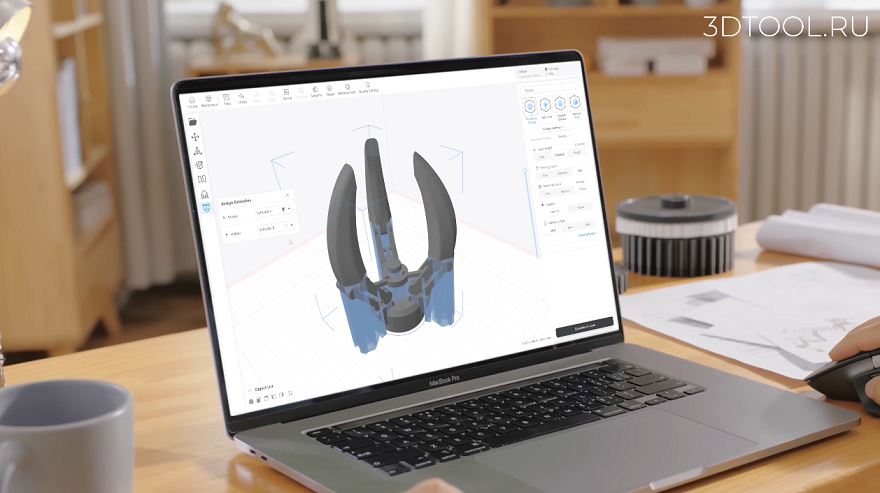Viewport: 880px width, 493px height.
Task: Open the Helpers extruder dropdown
Action: pyautogui.click(x=276, y=228)
